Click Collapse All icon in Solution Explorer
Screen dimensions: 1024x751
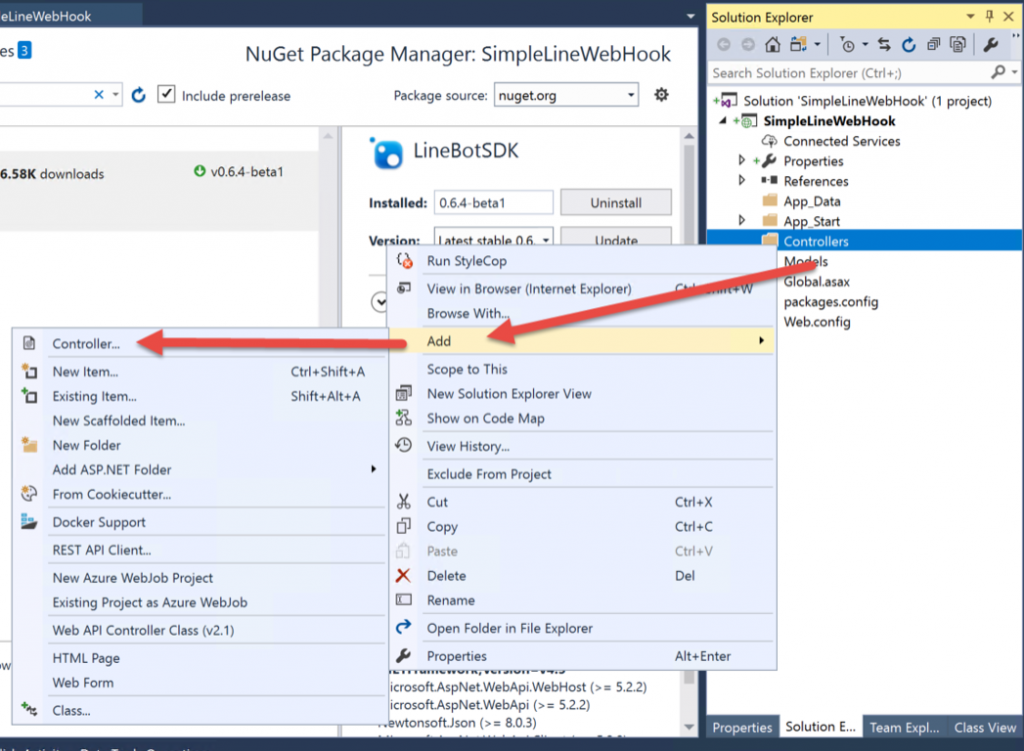[x=933, y=44]
